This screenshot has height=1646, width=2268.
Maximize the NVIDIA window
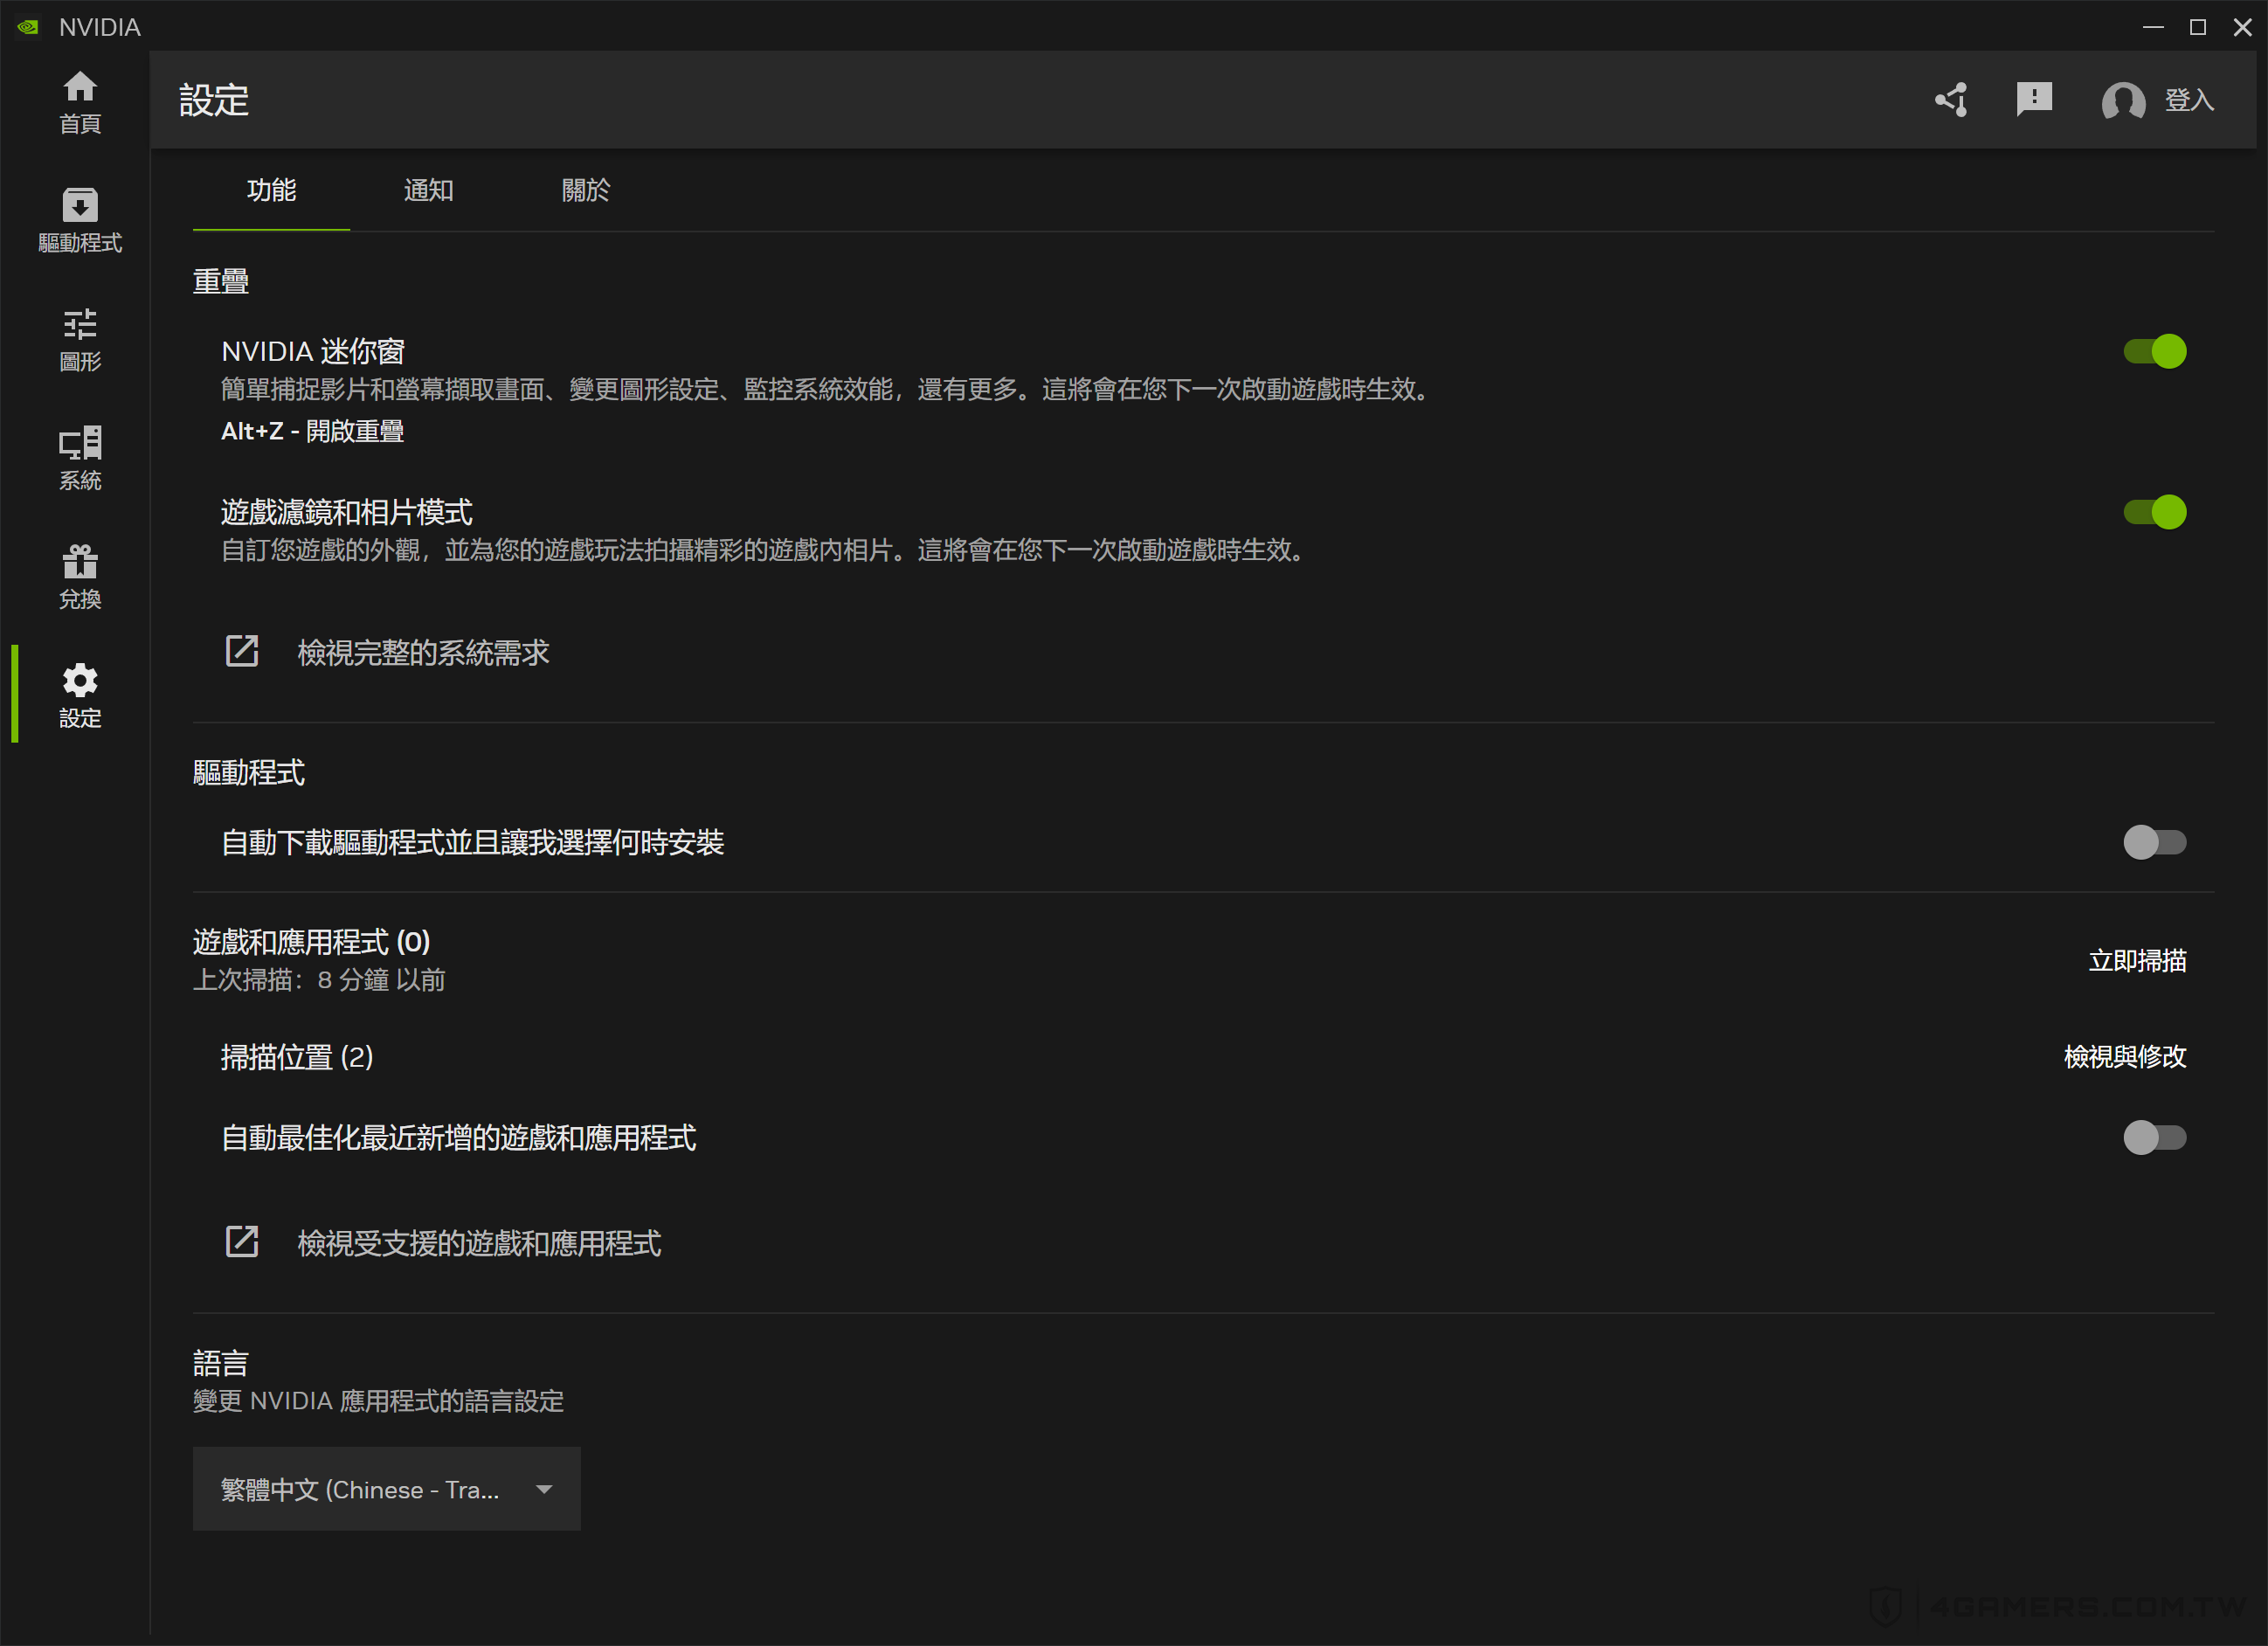2198,27
